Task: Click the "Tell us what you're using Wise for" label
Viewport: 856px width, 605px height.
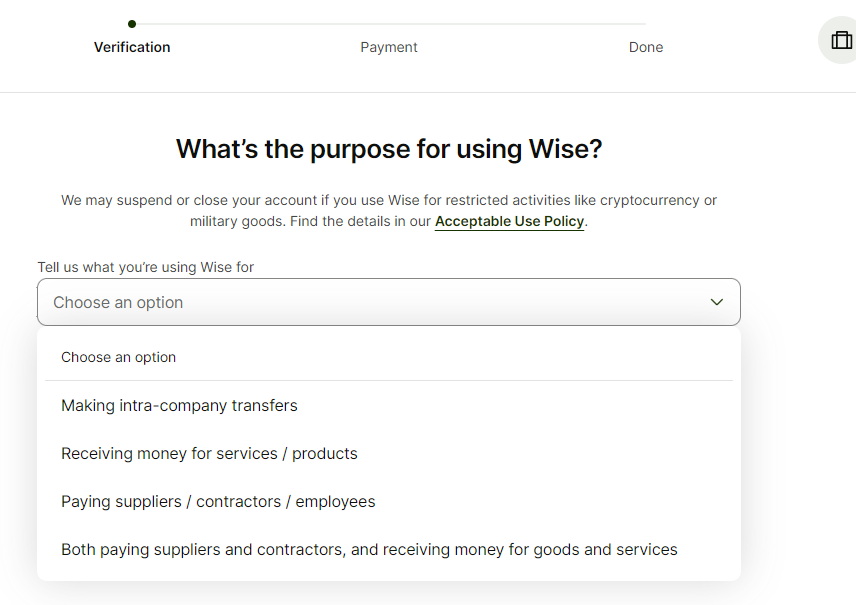Action: click(145, 267)
